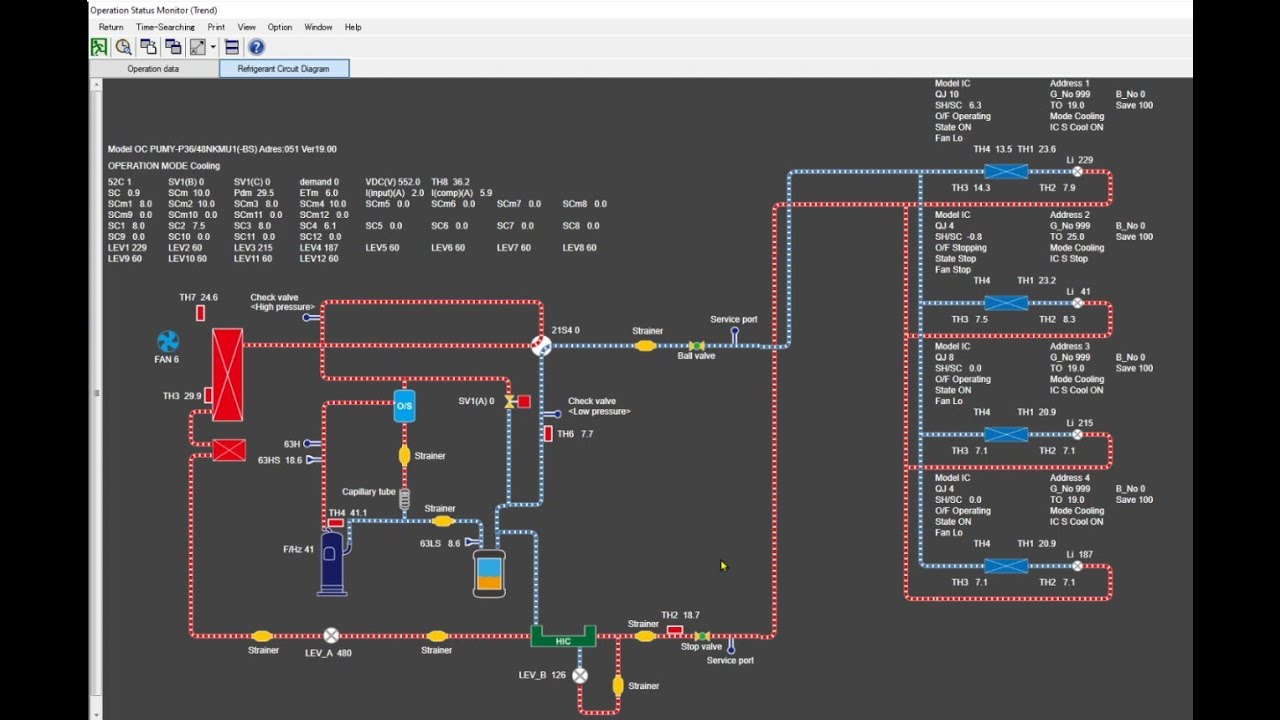1280x720 pixels.
Task: Click the blue compressor icon near F/Hz 41
Action: [333, 563]
